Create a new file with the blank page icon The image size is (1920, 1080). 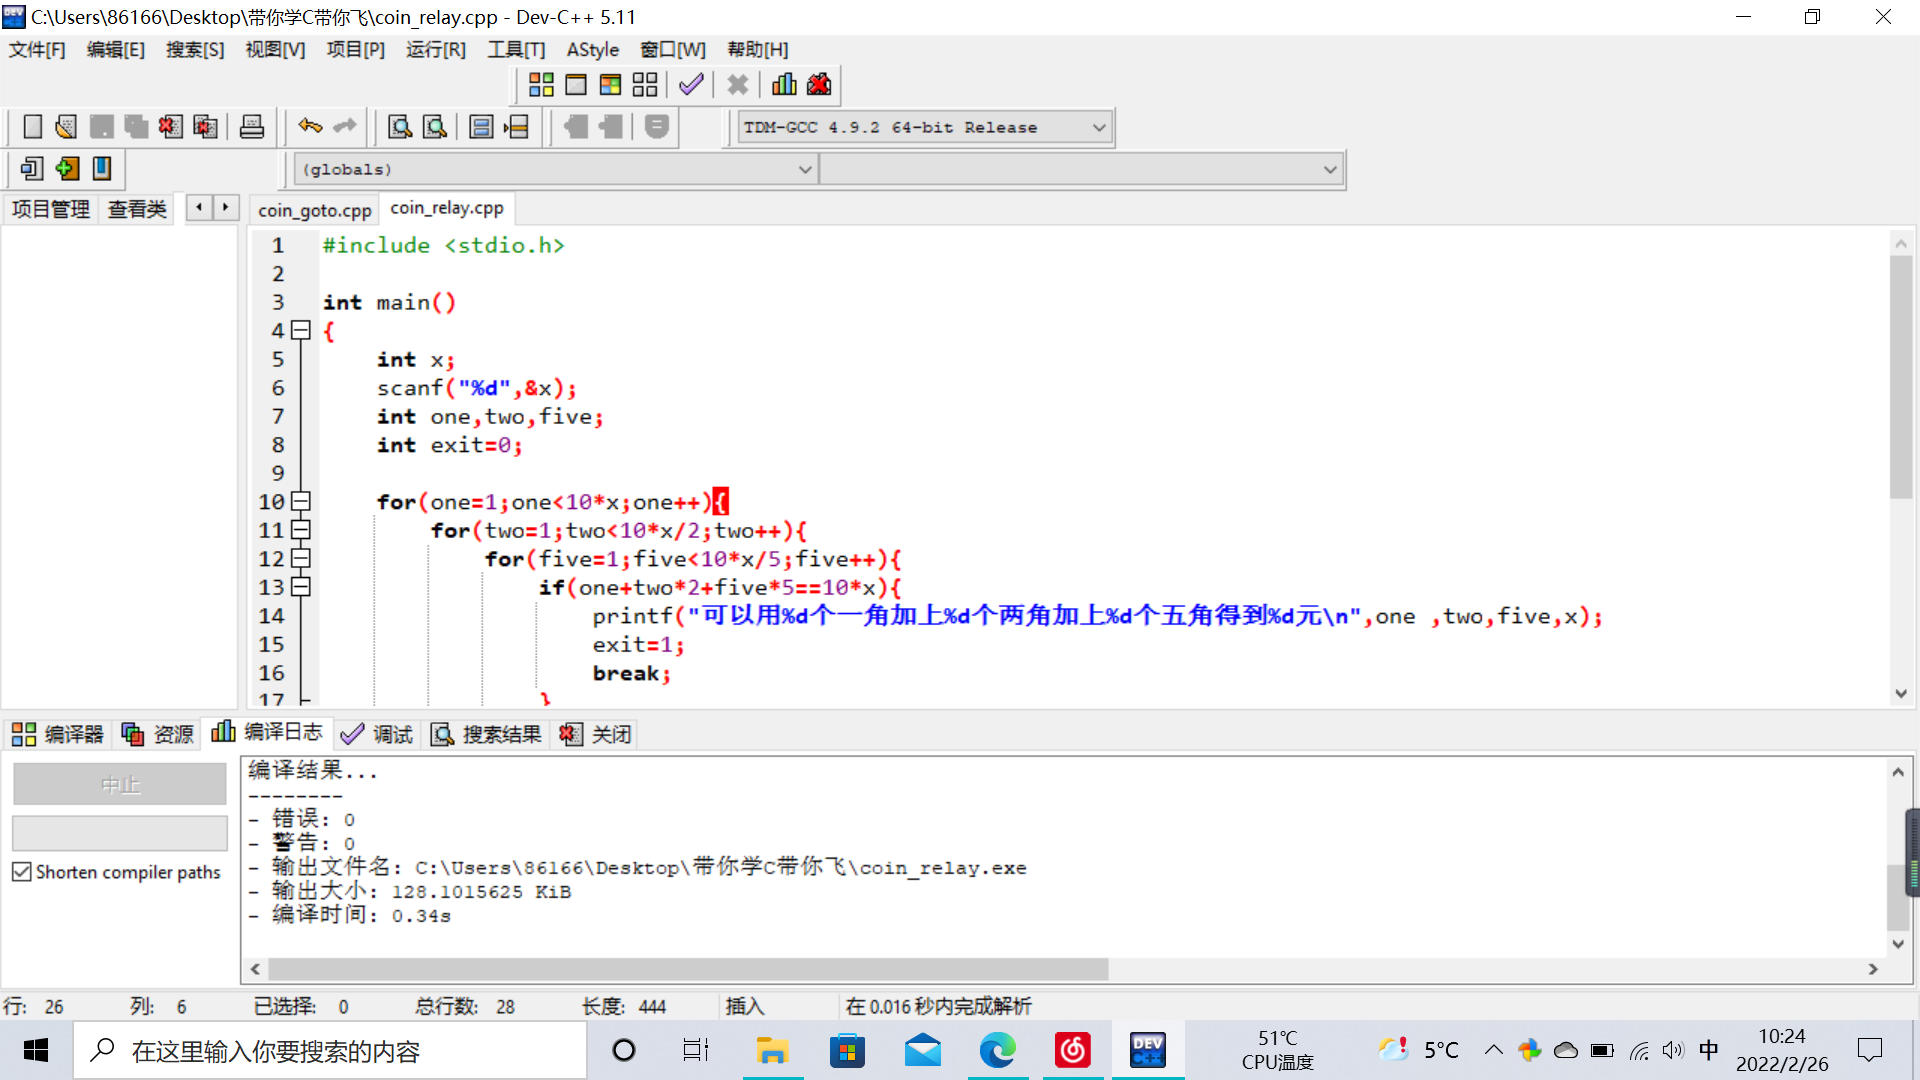tap(32, 127)
